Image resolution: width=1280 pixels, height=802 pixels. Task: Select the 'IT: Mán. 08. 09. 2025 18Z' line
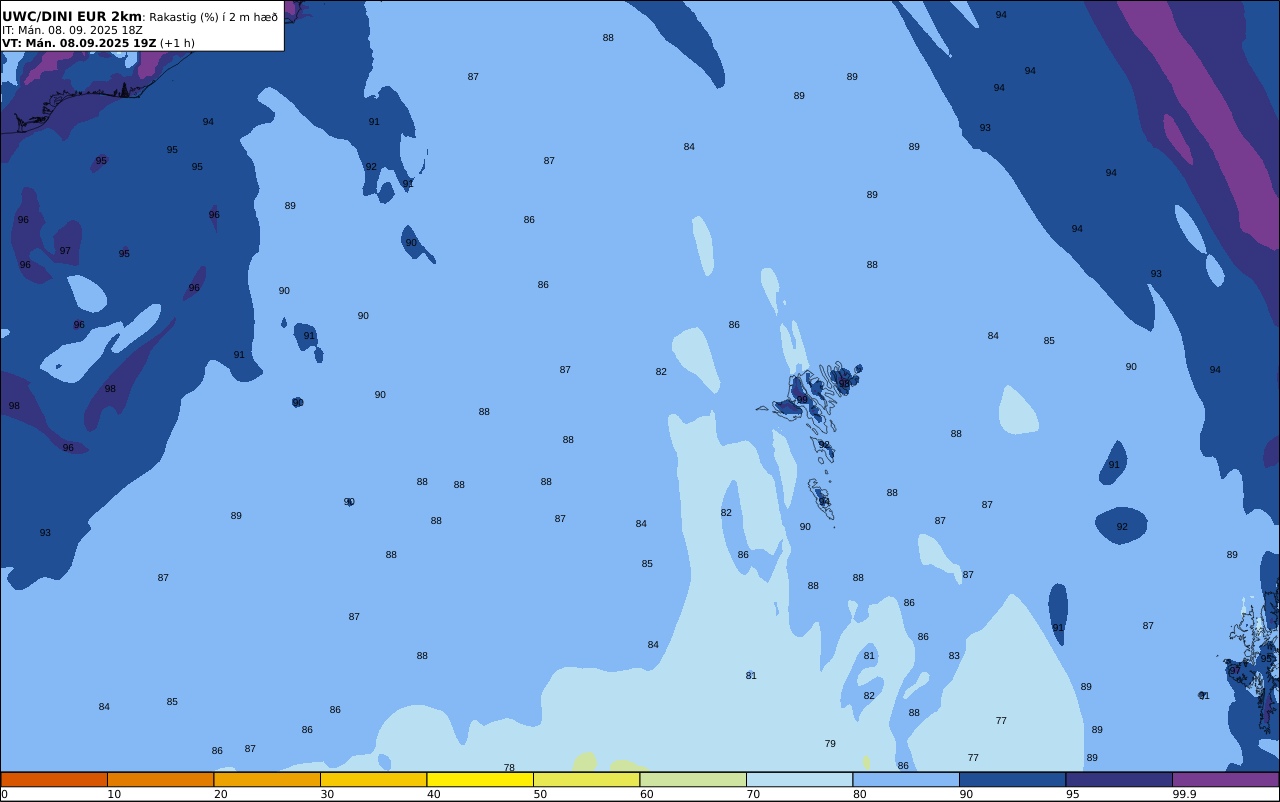point(72,30)
